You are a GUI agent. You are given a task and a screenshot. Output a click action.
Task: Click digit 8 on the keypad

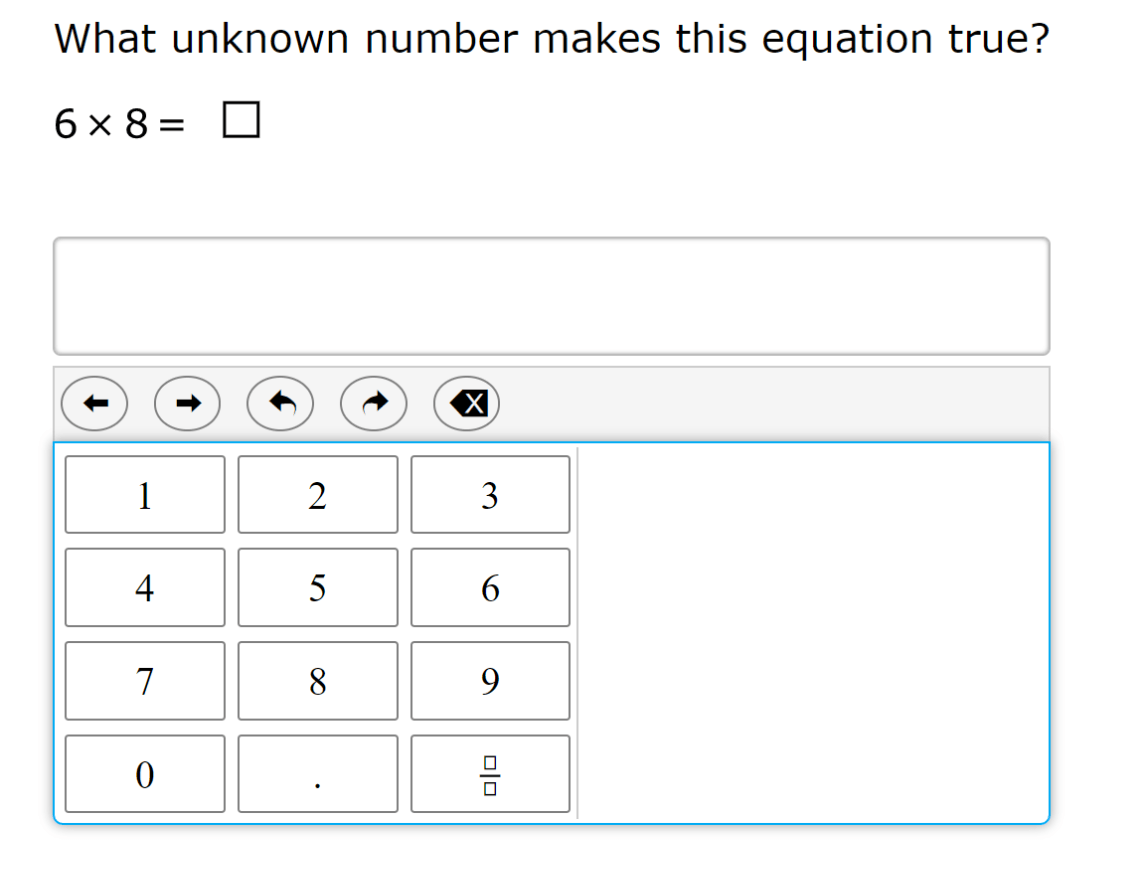(318, 681)
